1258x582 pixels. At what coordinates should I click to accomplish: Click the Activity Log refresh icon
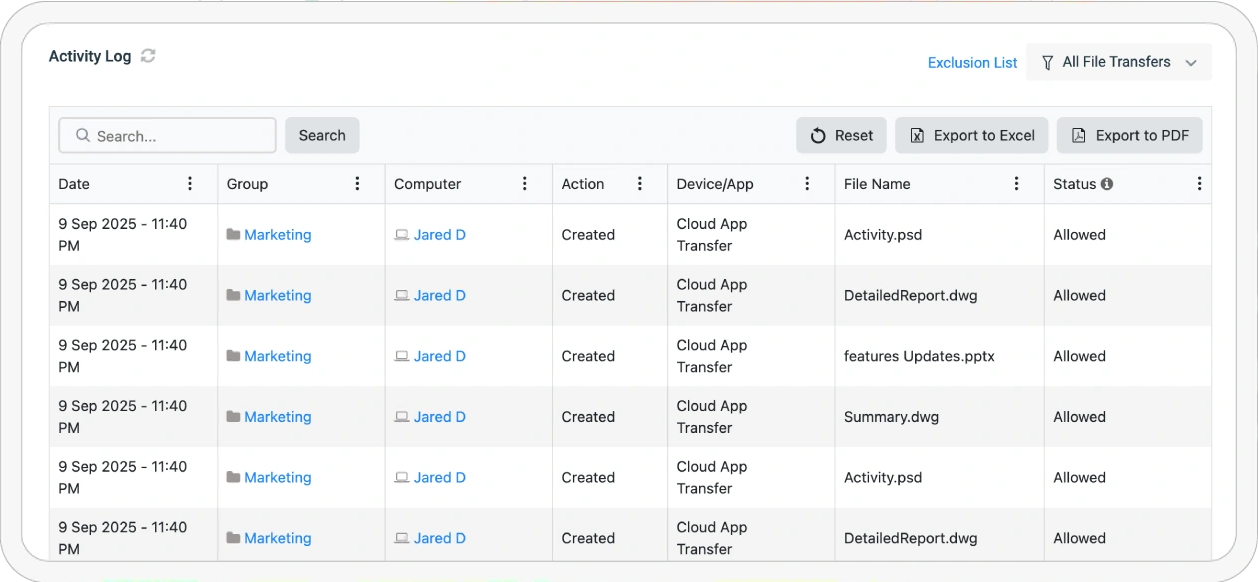pyautogui.click(x=148, y=56)
